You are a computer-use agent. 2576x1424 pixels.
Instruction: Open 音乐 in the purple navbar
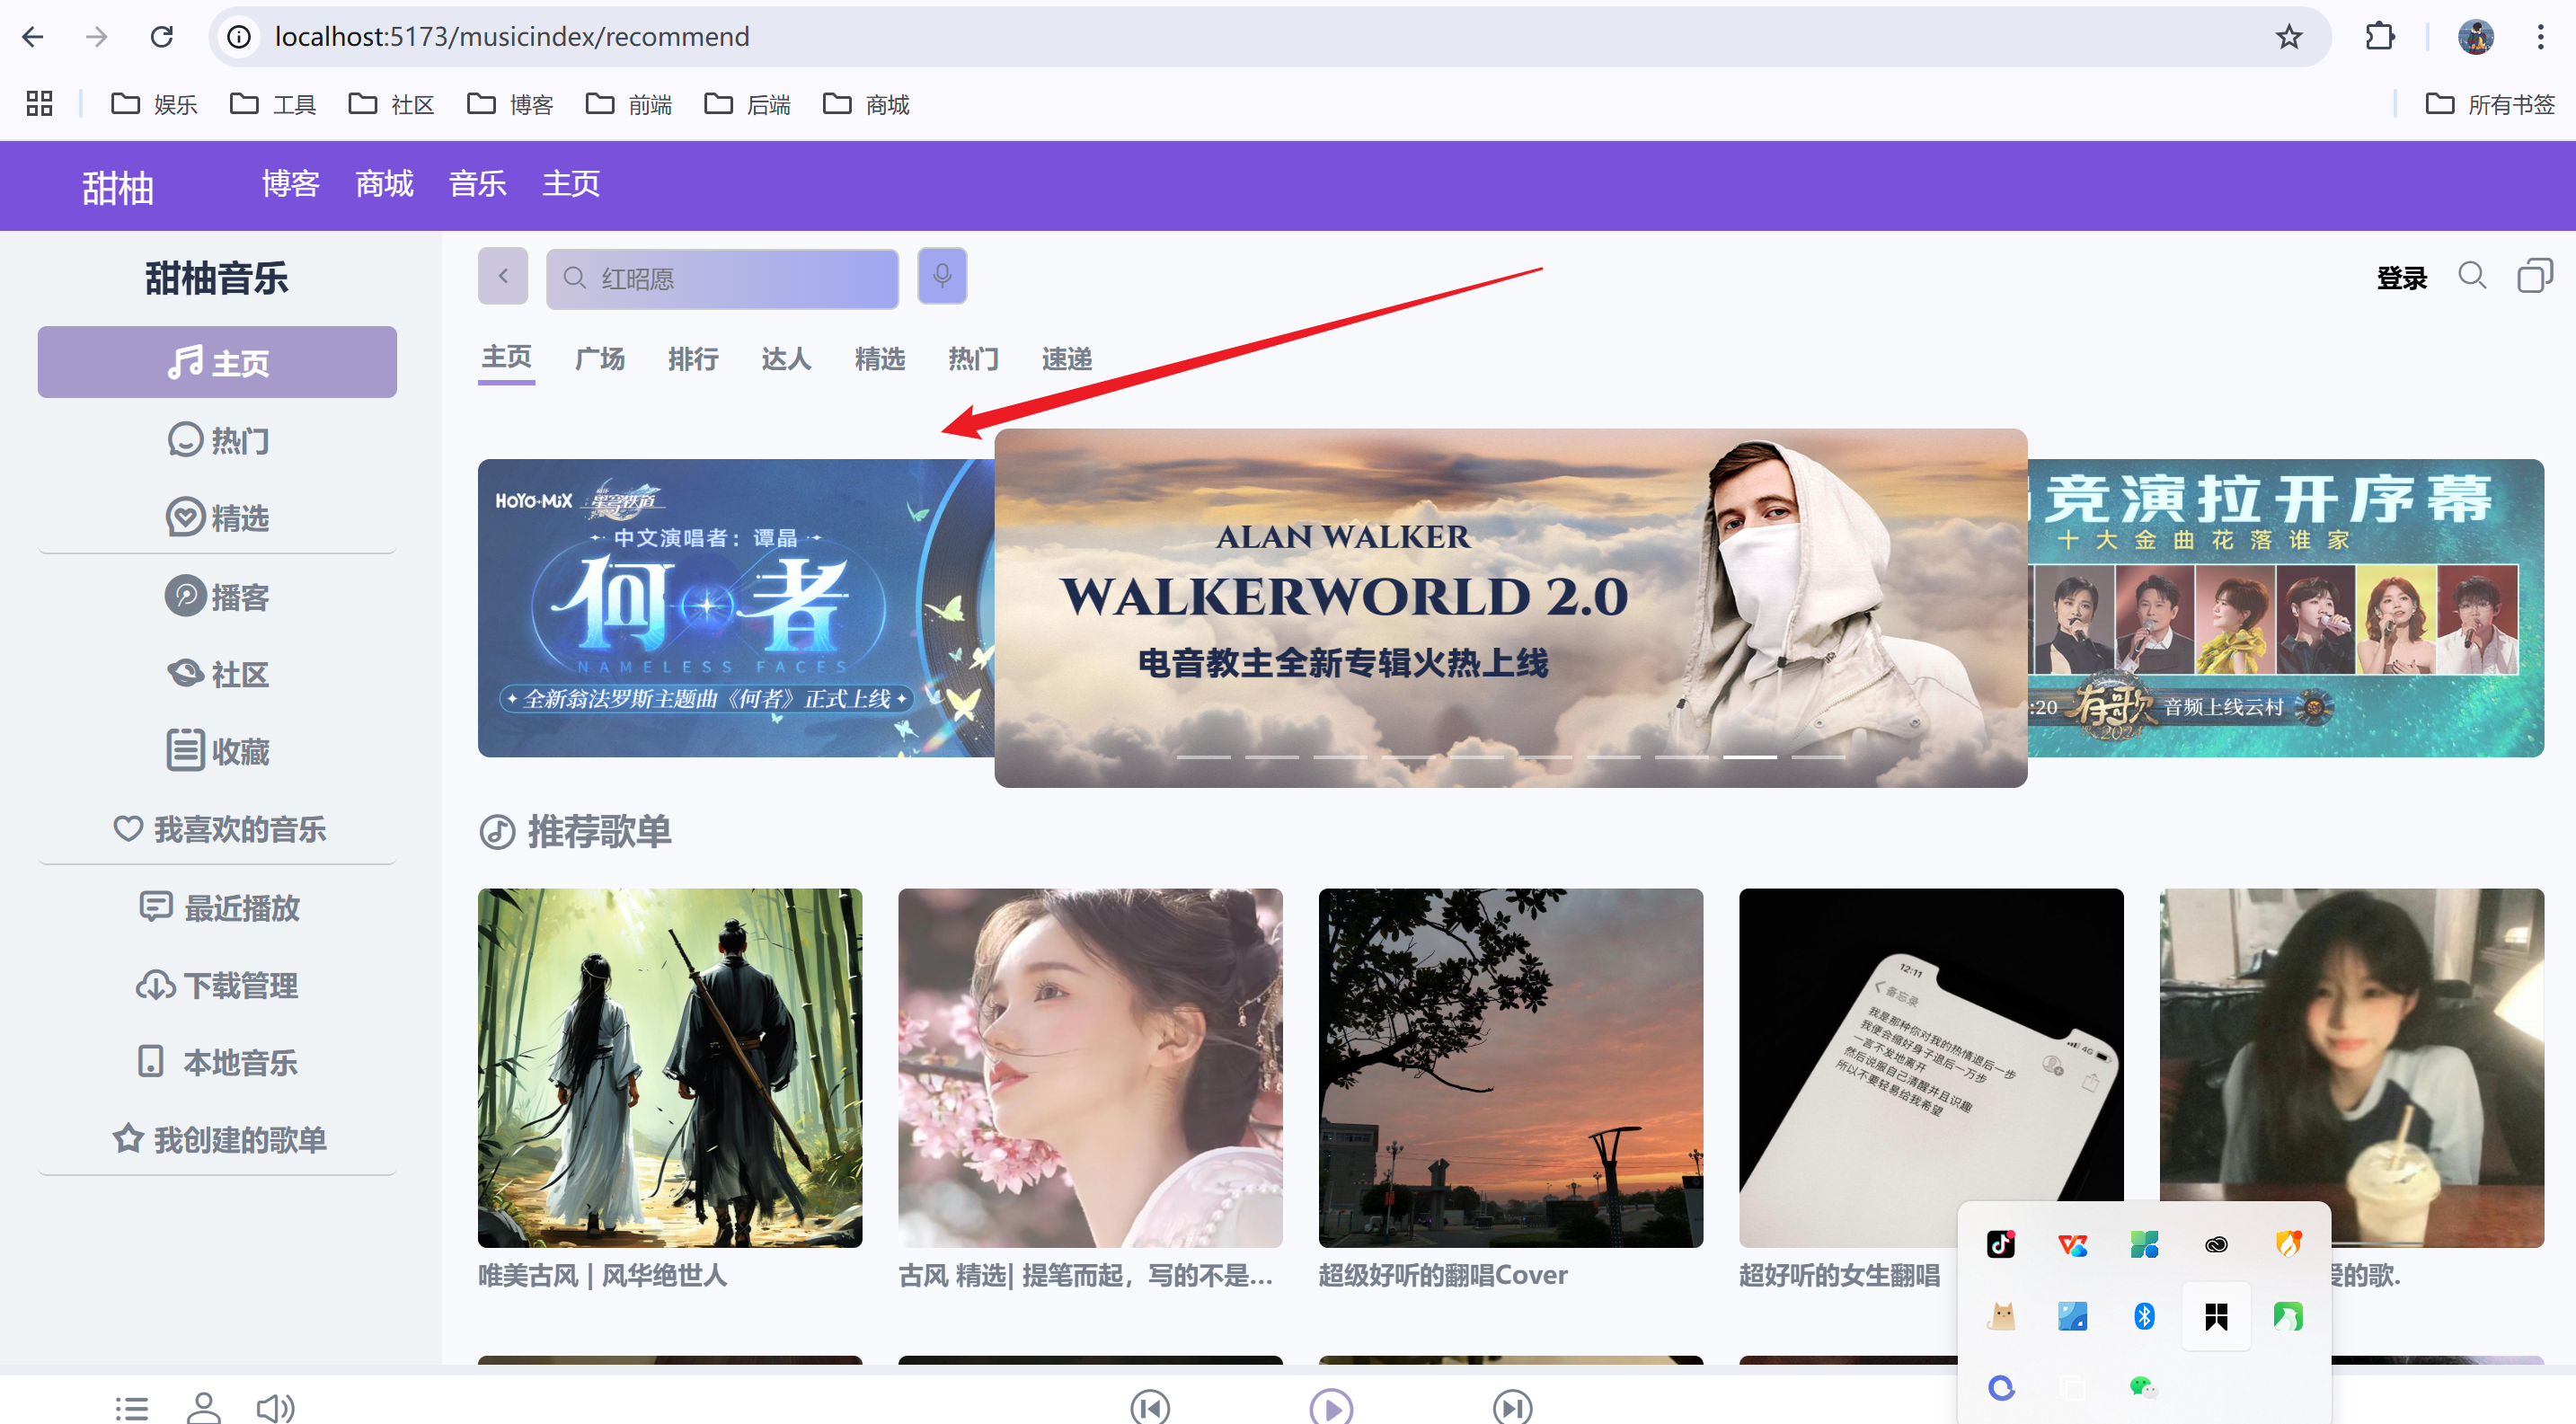click(478, 184)
